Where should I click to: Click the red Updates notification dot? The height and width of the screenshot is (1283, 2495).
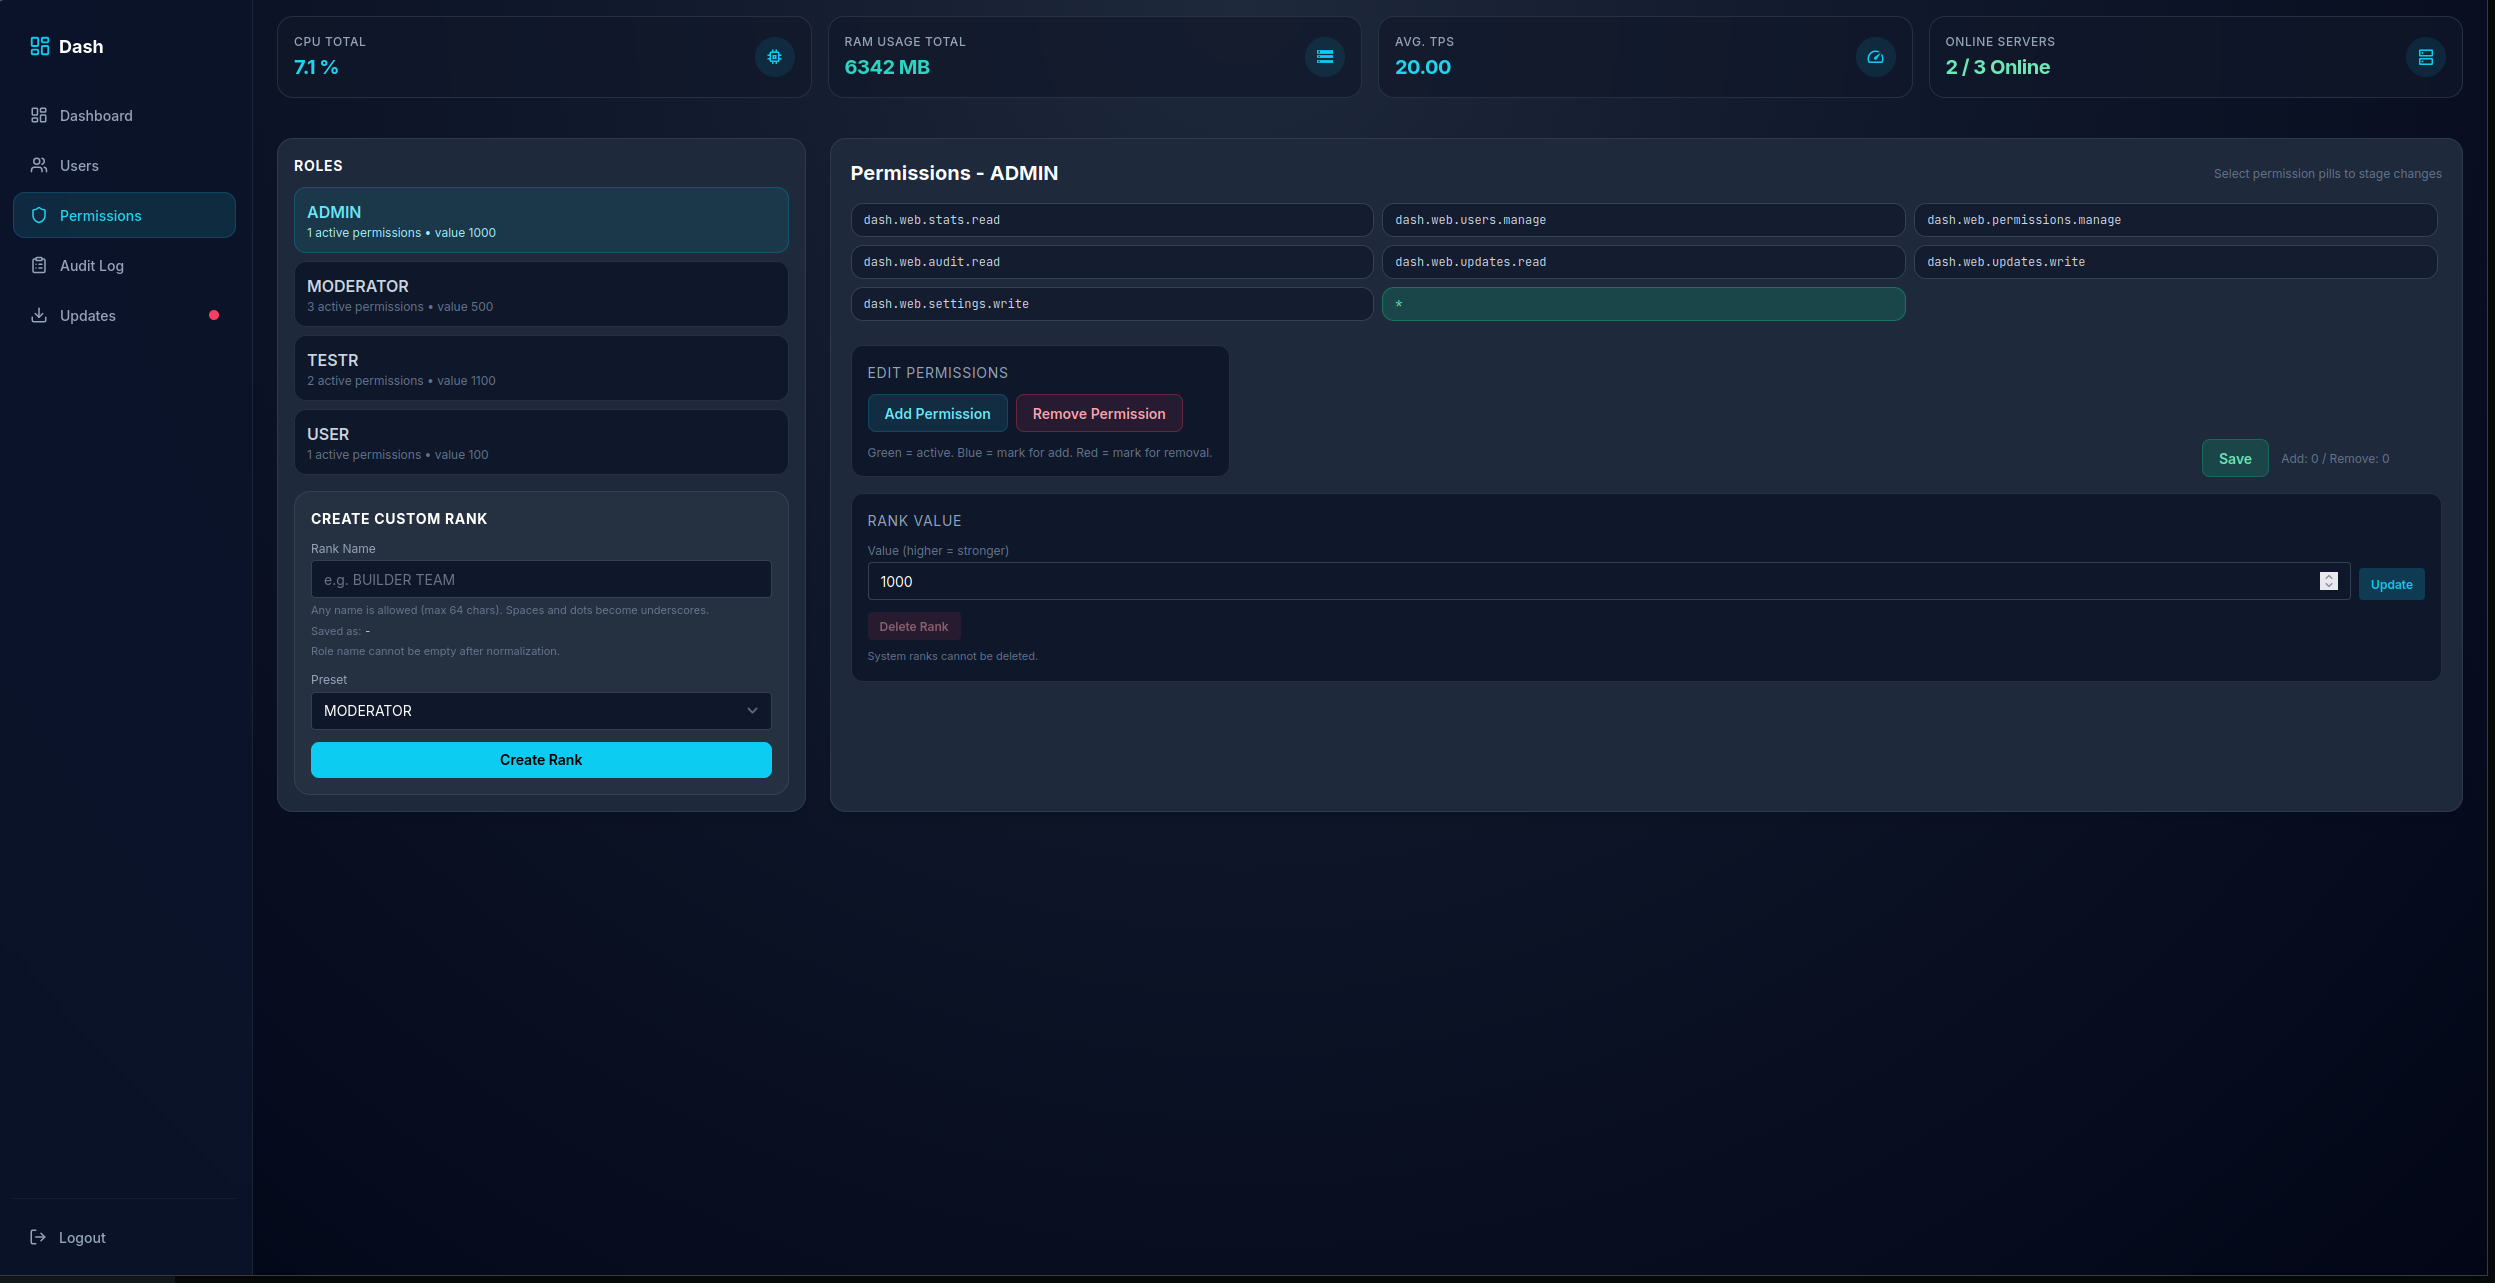pos(214,315)
